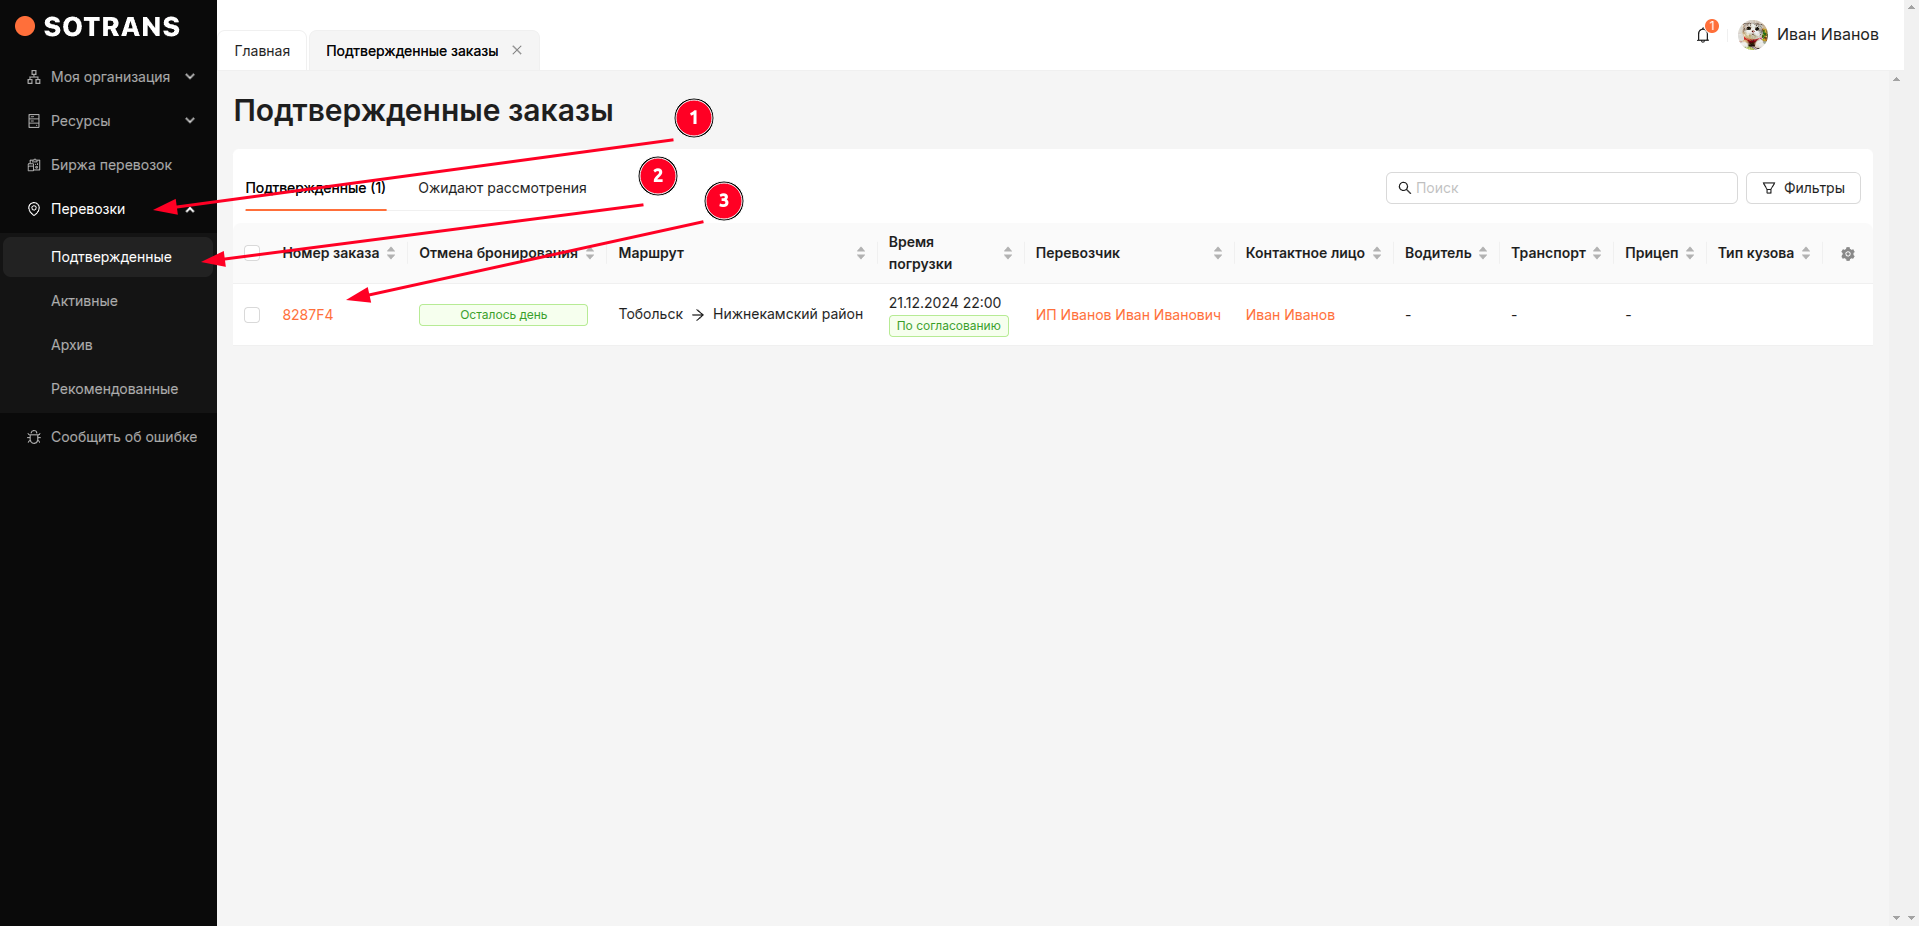Open order link 8287F4

tap(307, 315)
